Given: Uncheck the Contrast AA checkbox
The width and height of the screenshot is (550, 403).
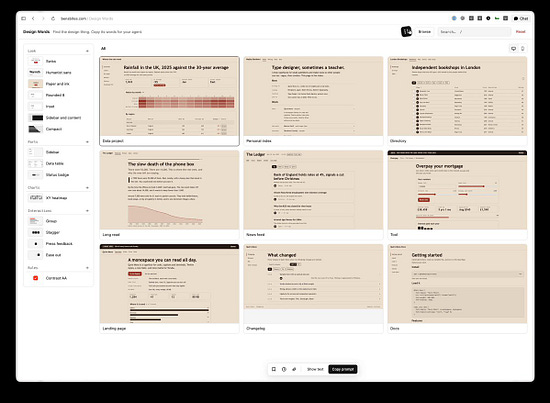Looking at the screenshot, I should 35,278.
